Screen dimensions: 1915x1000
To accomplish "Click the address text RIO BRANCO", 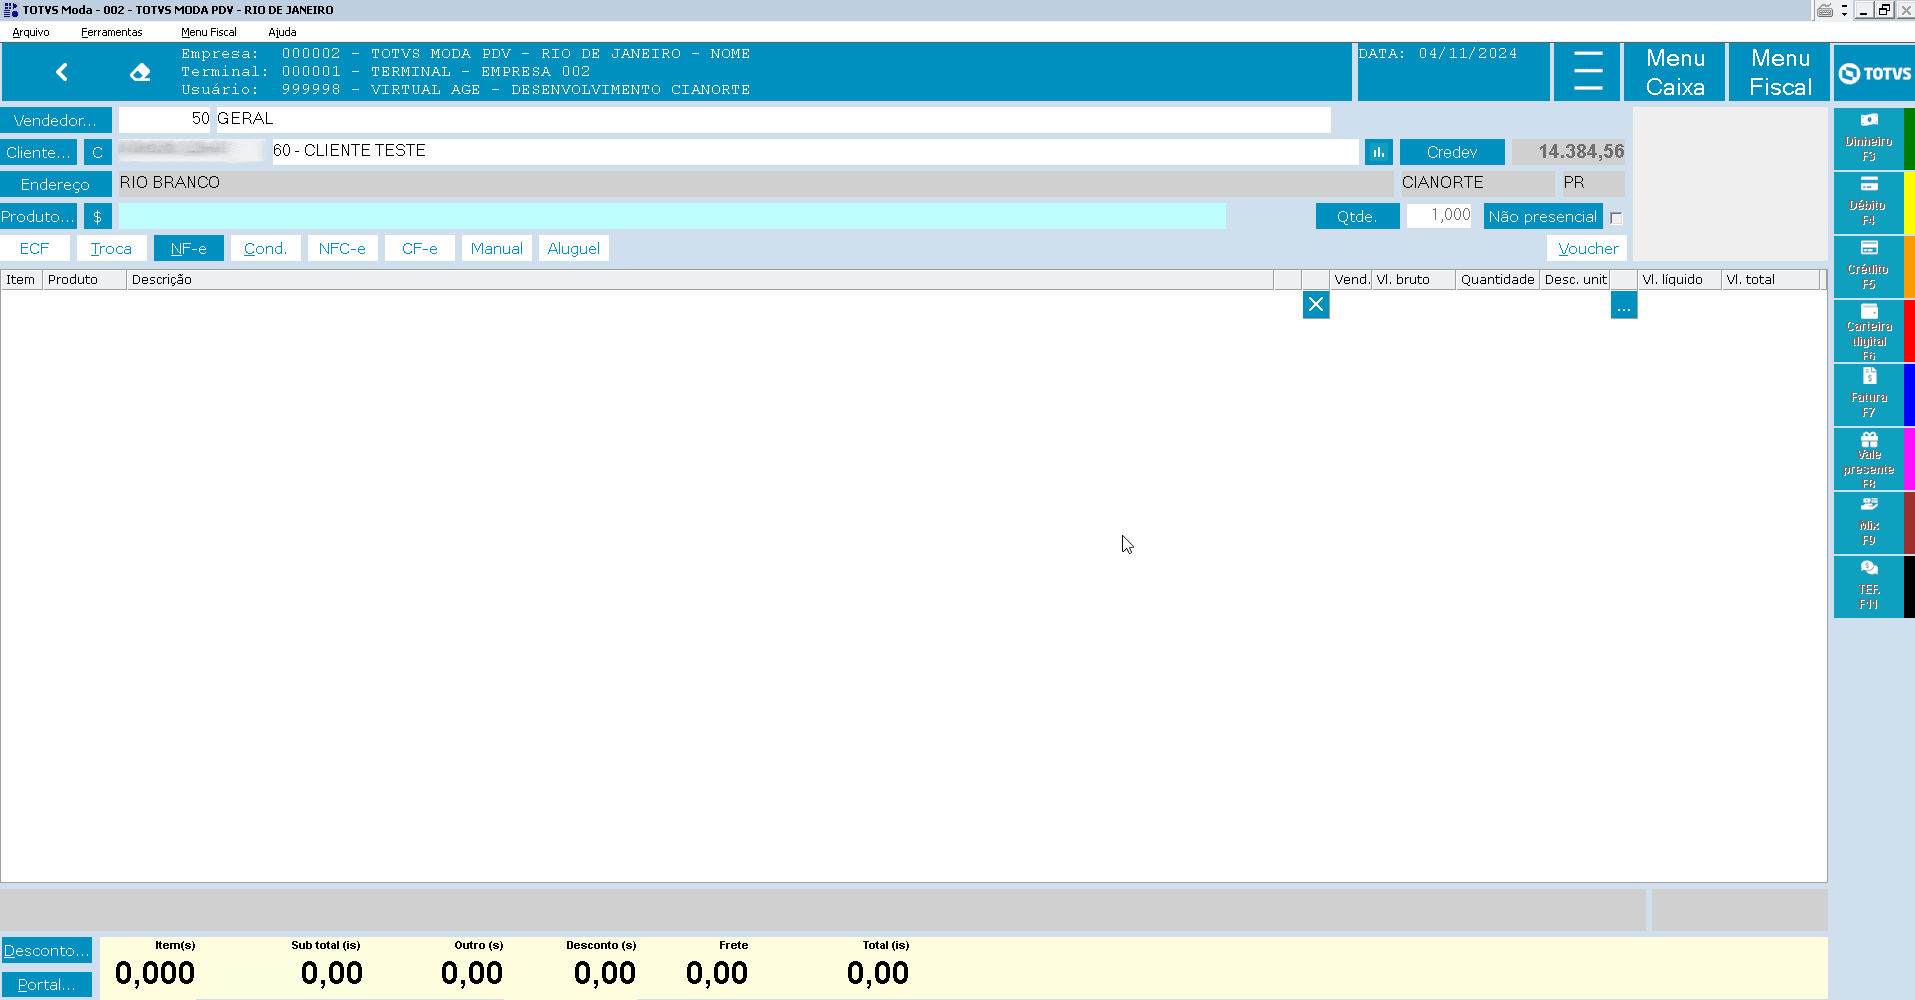I will (x=170, y=183).
